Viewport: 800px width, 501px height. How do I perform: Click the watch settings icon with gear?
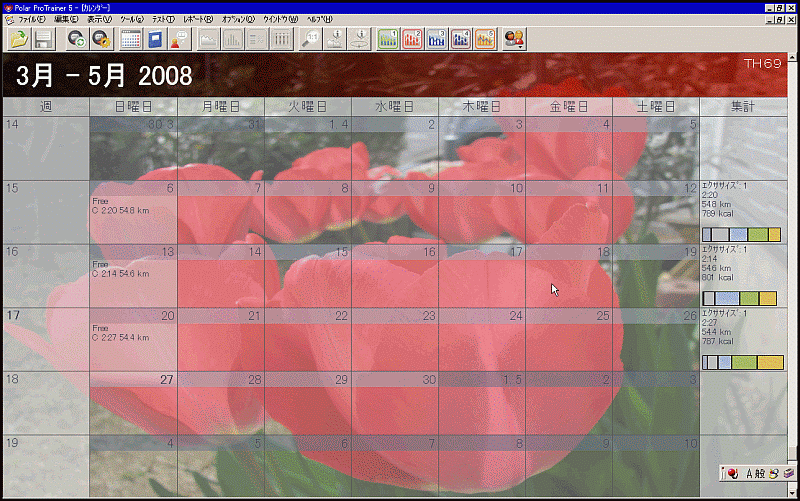pos(101,39)
